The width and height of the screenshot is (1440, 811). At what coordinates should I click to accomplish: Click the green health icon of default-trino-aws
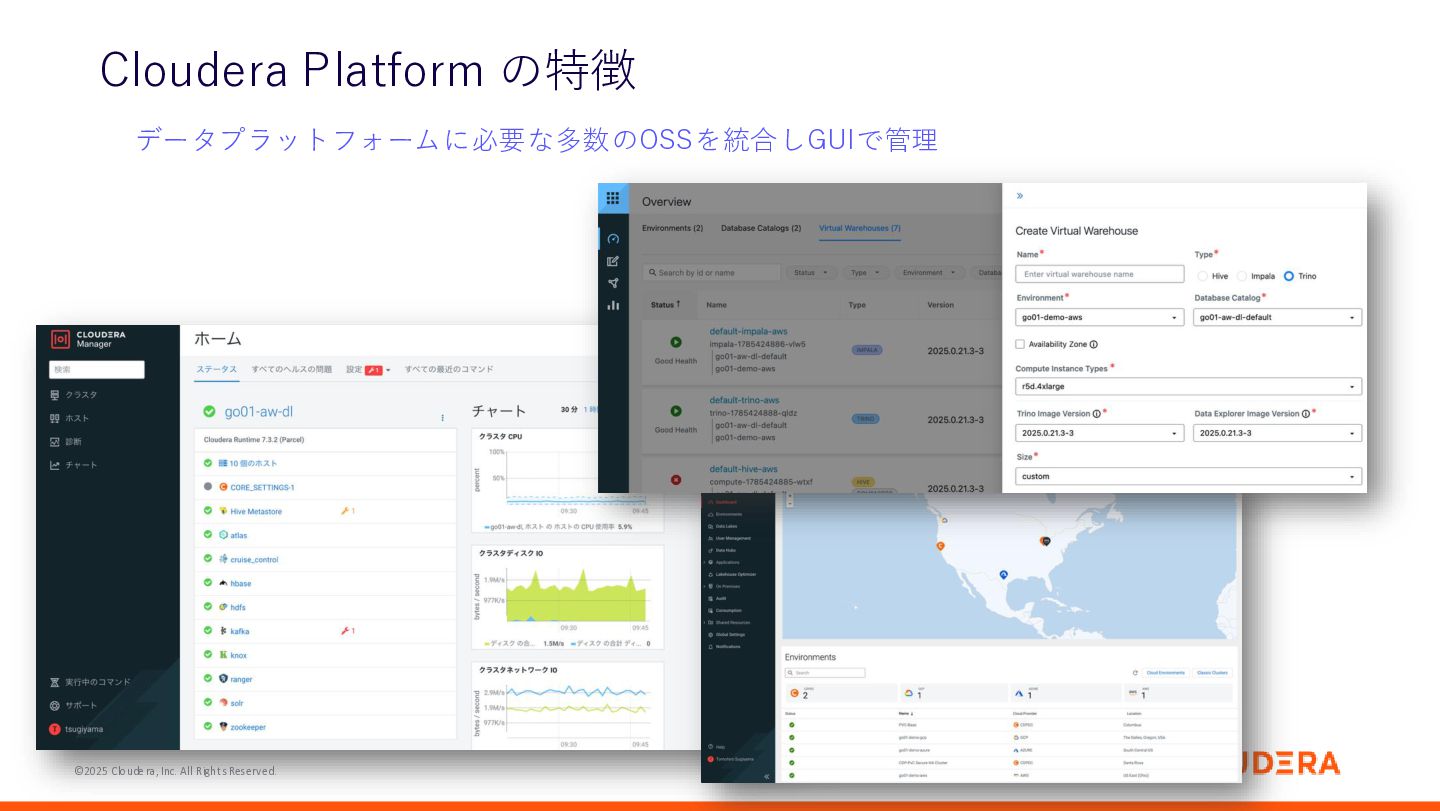tap(676, 411)
